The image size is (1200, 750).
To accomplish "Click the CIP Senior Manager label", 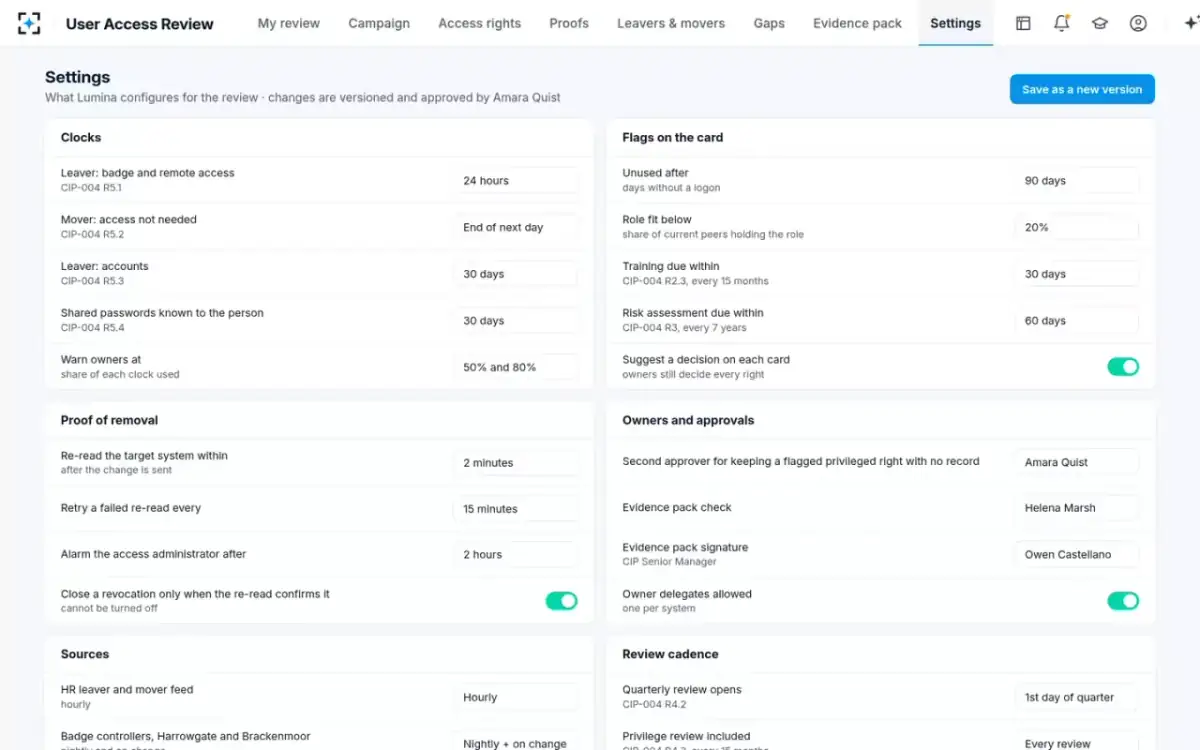I will pyautogui.click(x=669, y=562).
